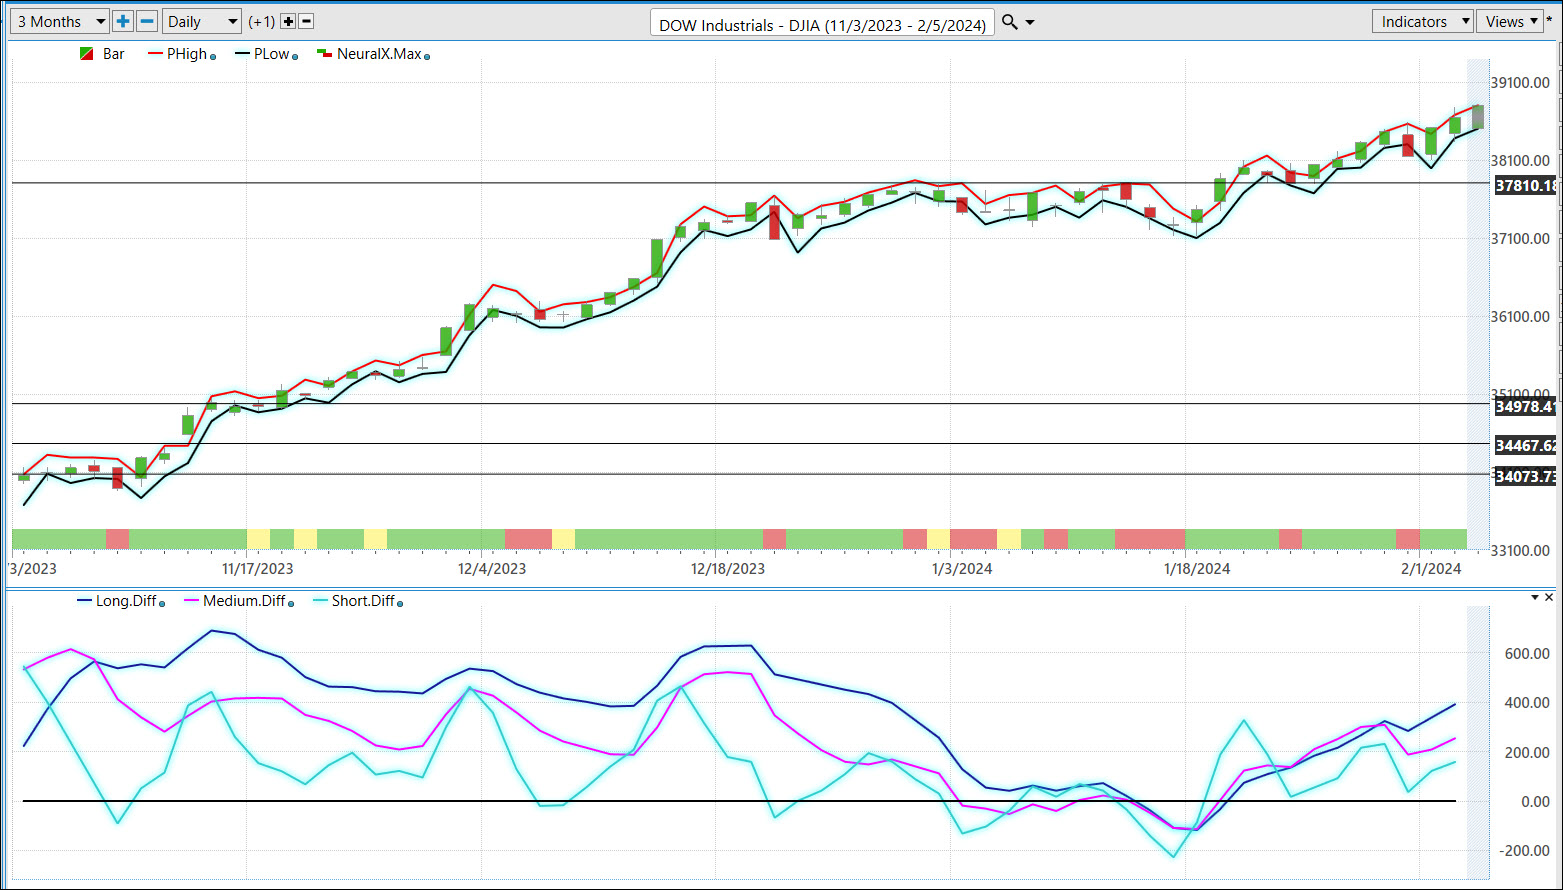
Task: Click the red PHigh legend line marker
Action: (155, 54)
